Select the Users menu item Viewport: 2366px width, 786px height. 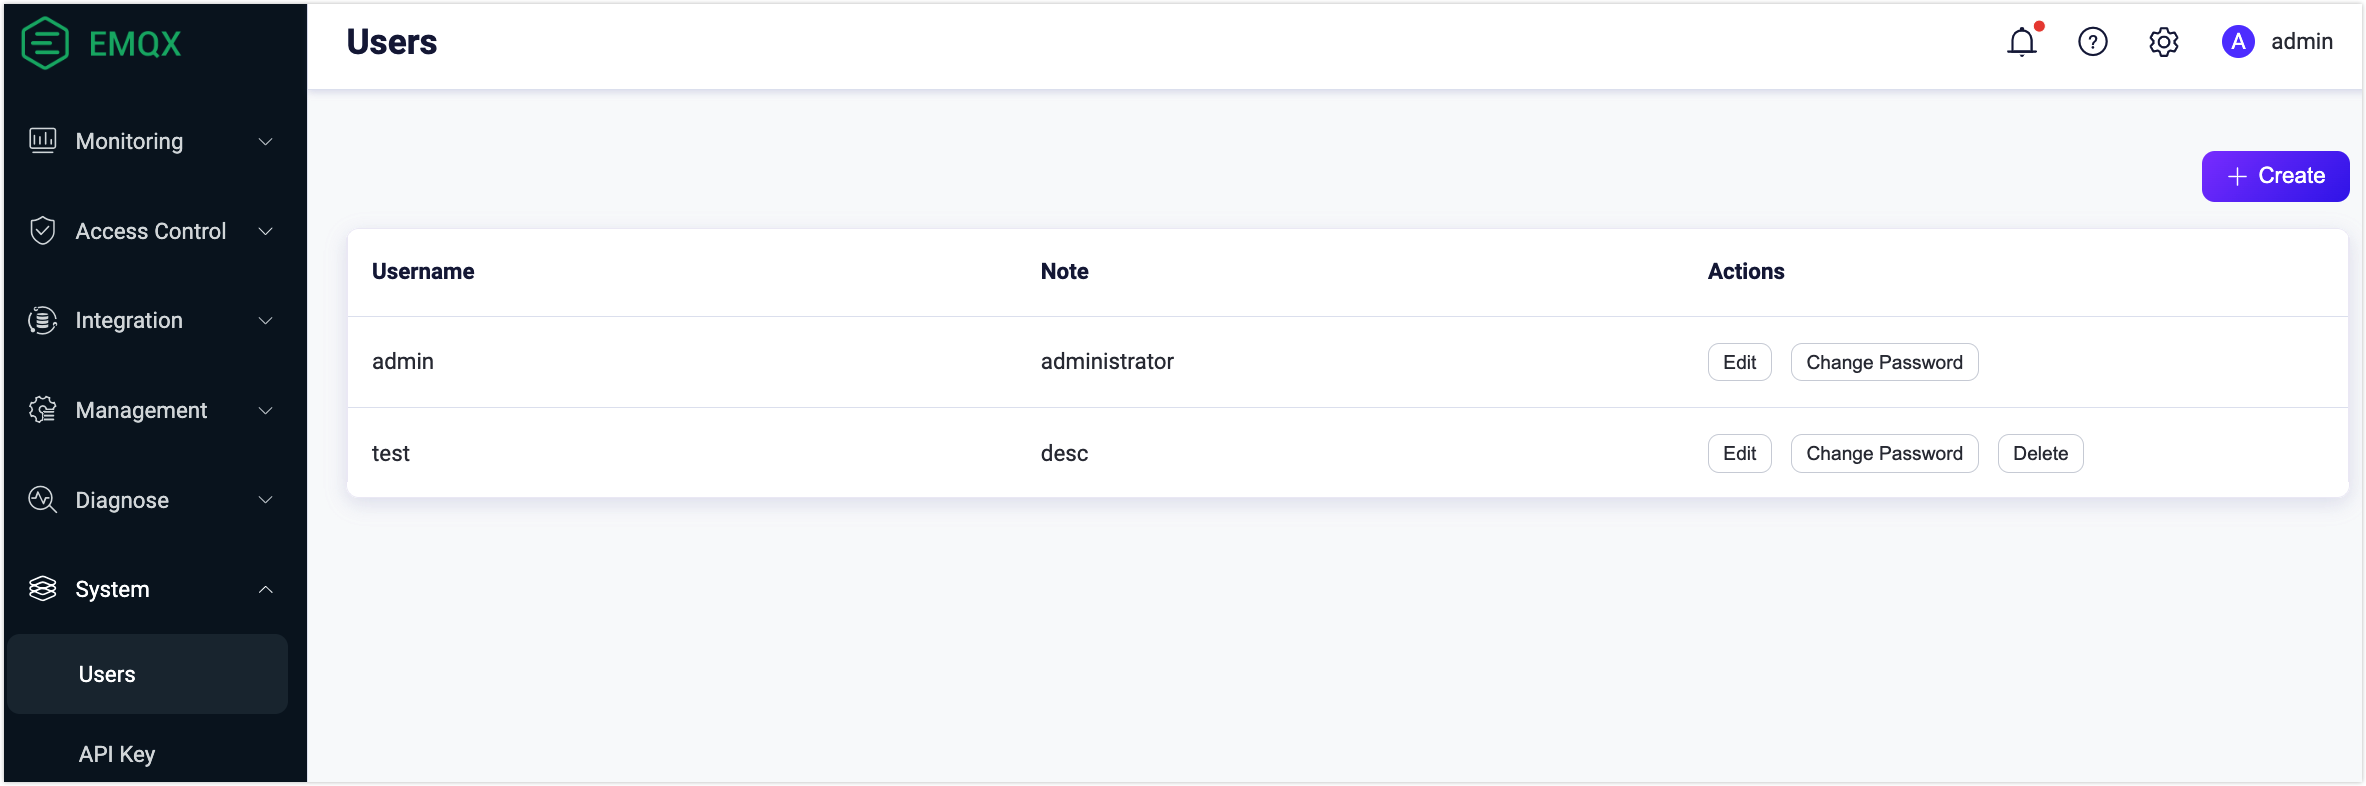pos(107,674)
